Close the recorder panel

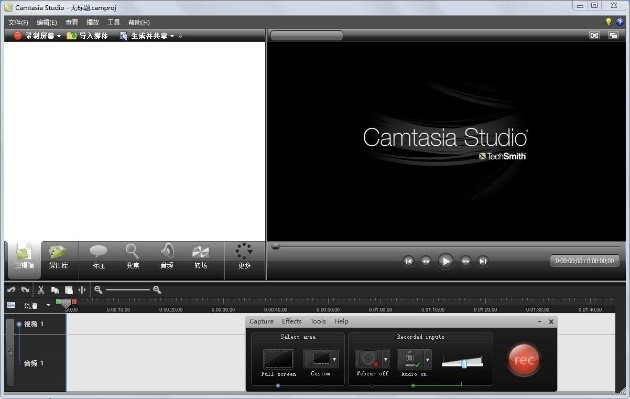(x=551, y=321)
